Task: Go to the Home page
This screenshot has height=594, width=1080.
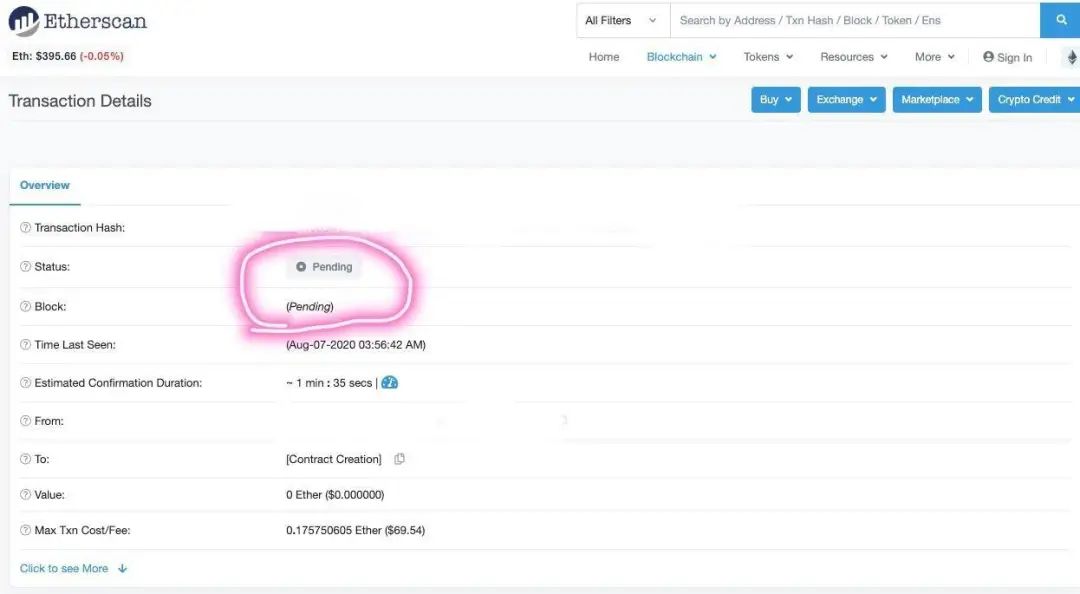Action: point(604,57)
